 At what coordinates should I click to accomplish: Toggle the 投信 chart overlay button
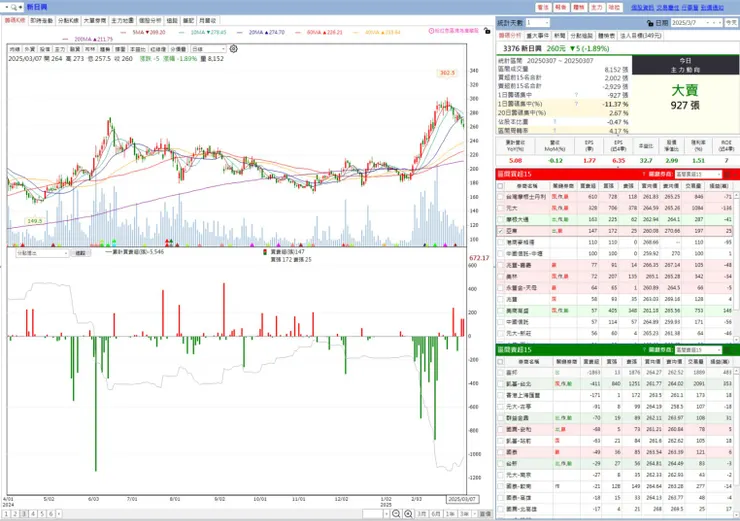click(x=45, y=49)
